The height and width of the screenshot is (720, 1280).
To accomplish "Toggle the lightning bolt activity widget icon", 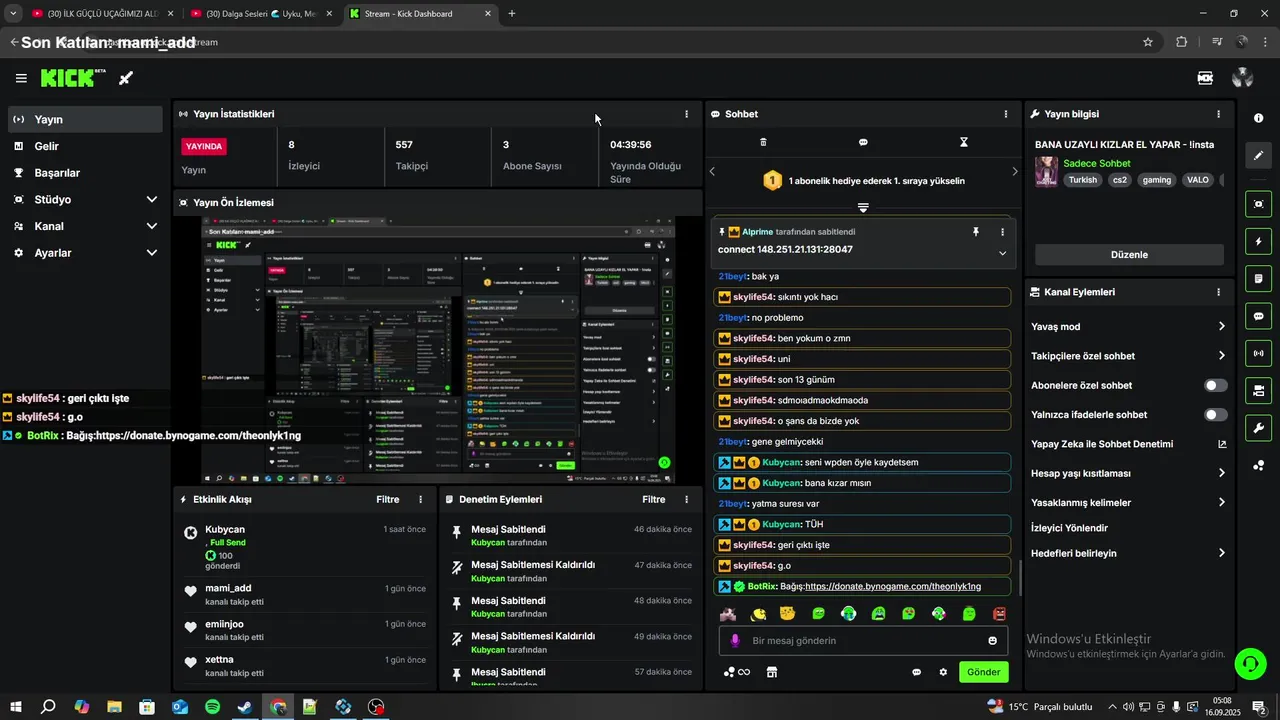I will tap(1258, 241).
